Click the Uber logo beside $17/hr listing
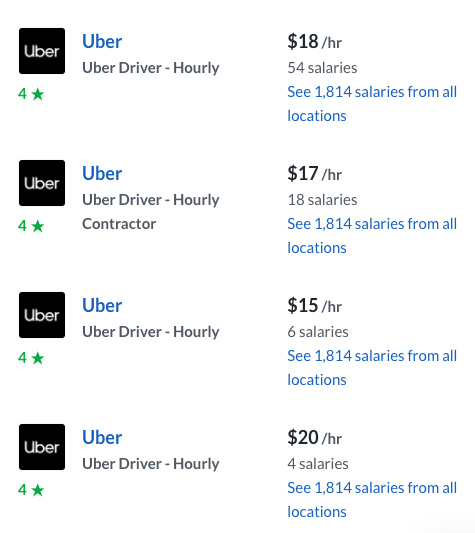Screen dimensions: 475x533 pyautogui.click(x=42, y=183)
